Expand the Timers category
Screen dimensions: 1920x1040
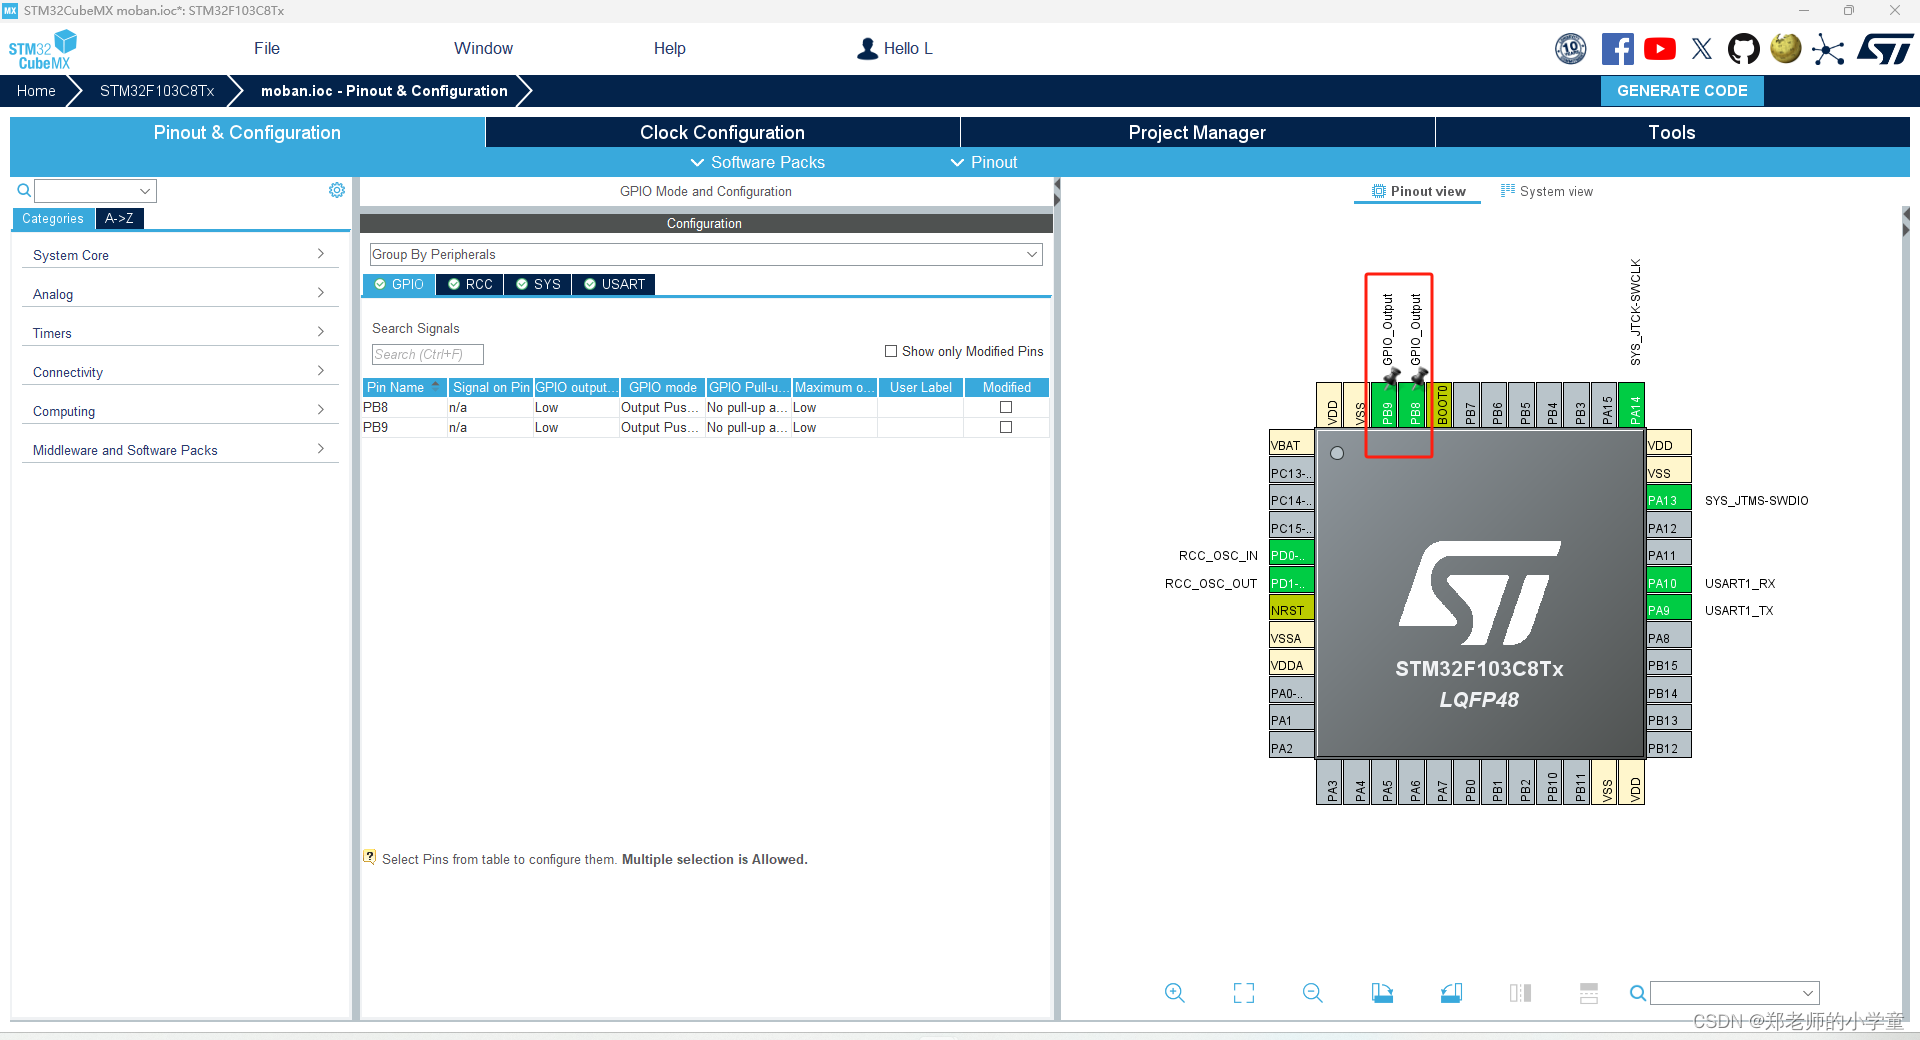point(180,333)
